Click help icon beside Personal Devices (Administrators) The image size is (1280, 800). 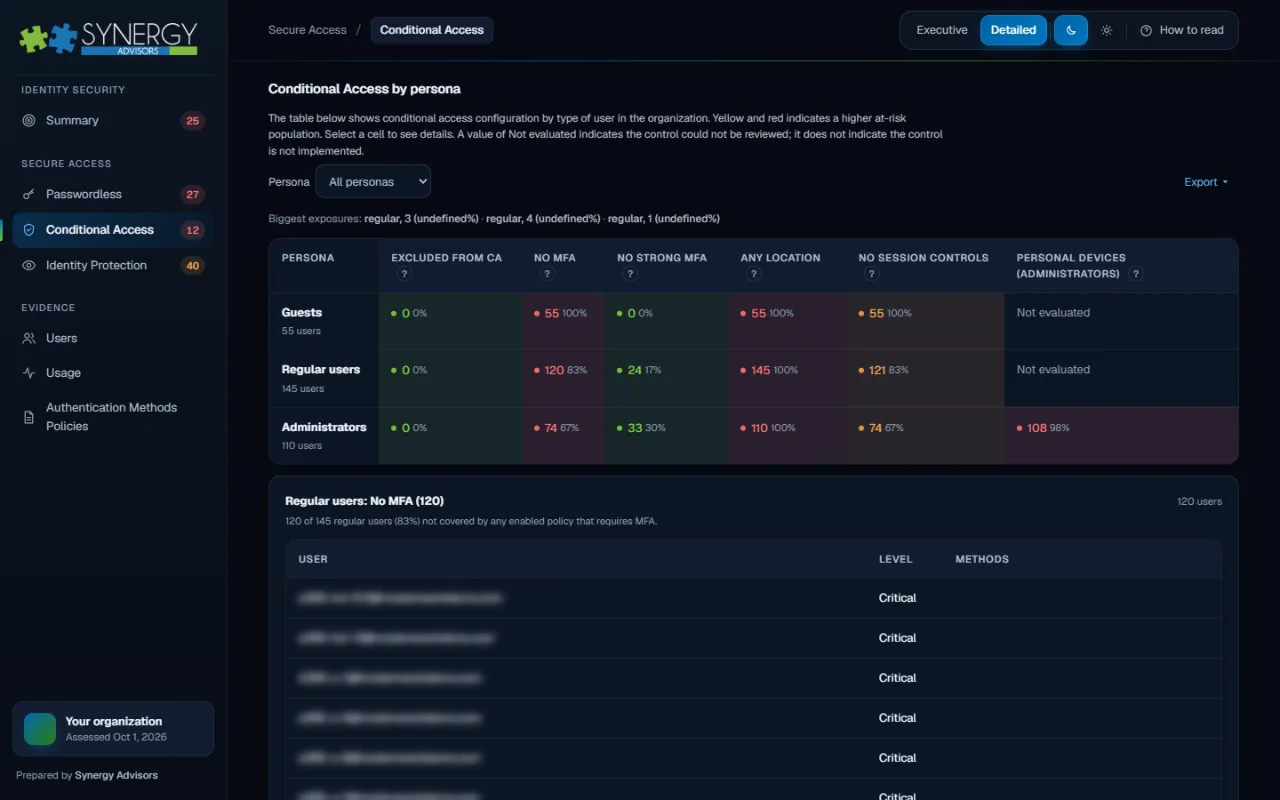coord(1136,274)
